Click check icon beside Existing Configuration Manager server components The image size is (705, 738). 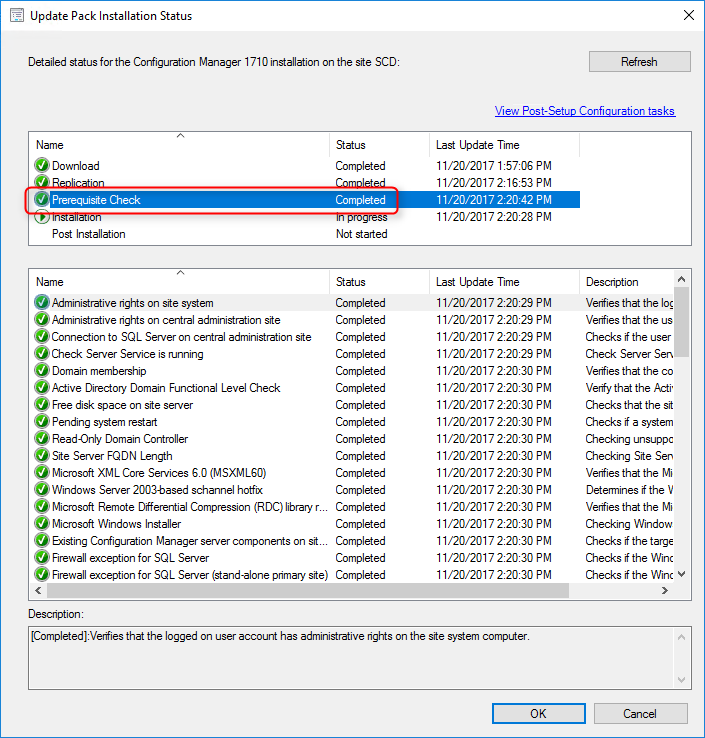[x=42, y=540]
